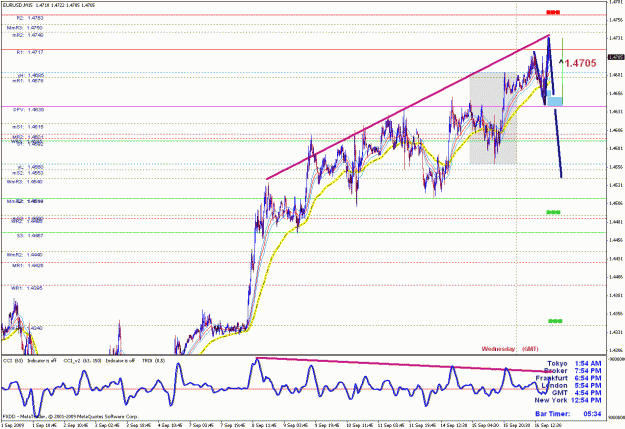Click the GMT 4:54 PM clock entry
The width and height of the screenshot is (625, 429).
coord(576,393)
